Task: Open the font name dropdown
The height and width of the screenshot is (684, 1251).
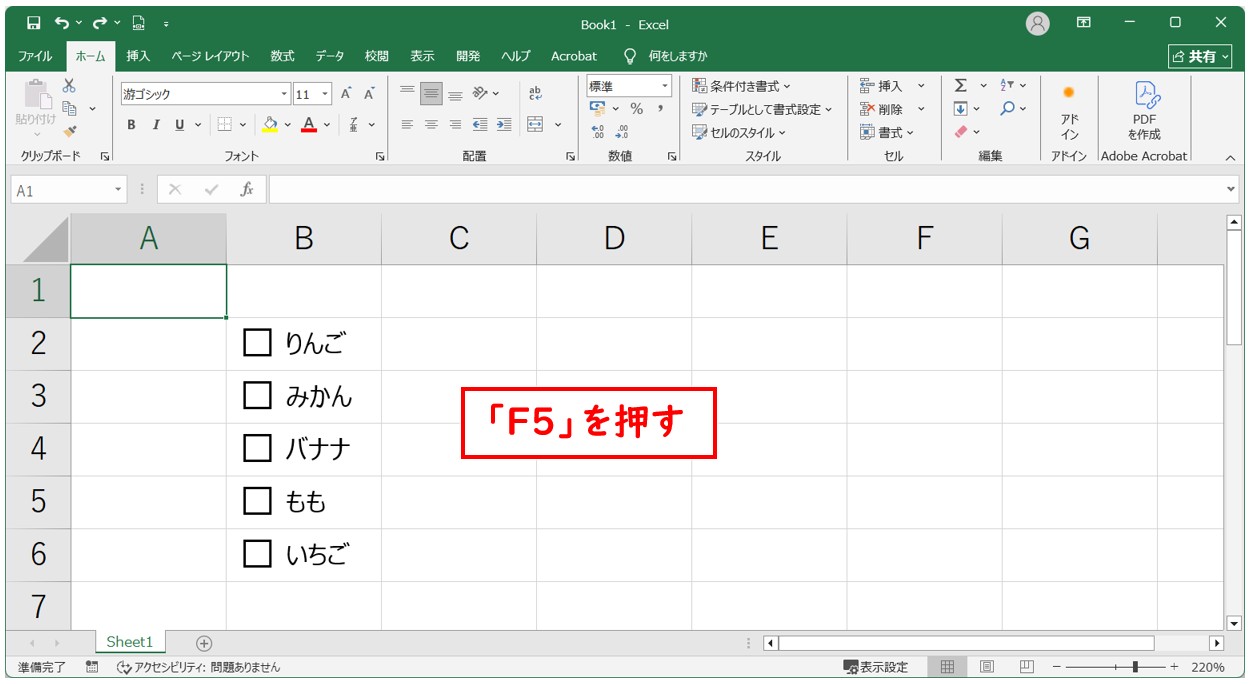Action: point(284,94)
